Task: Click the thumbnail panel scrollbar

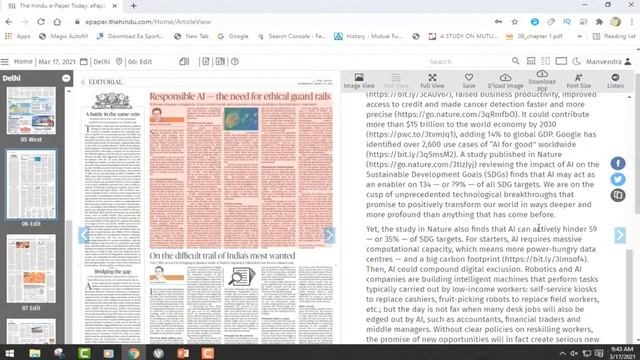Action: coord(69,282)
